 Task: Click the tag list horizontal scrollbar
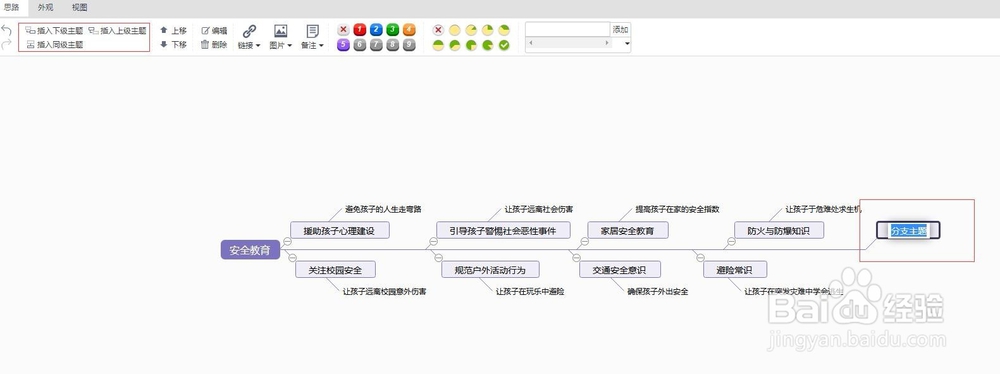(x=569, y=43)
